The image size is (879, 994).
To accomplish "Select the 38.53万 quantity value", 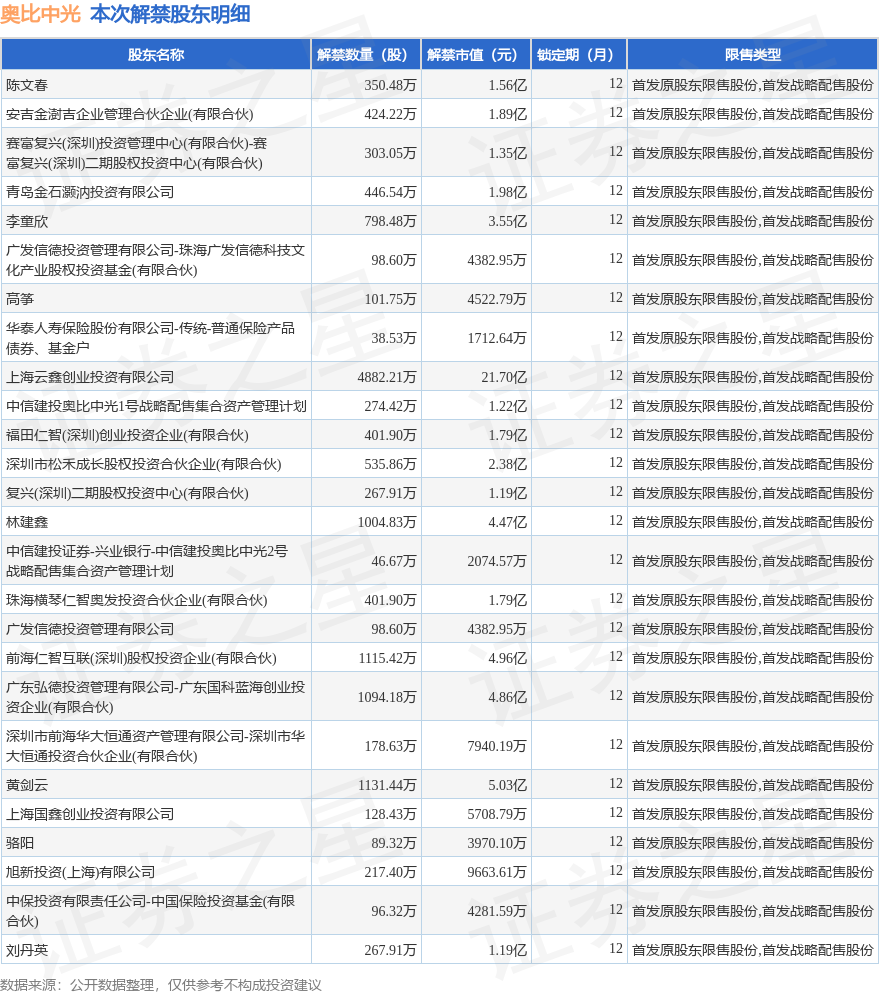I will click(x=394, y=339).
